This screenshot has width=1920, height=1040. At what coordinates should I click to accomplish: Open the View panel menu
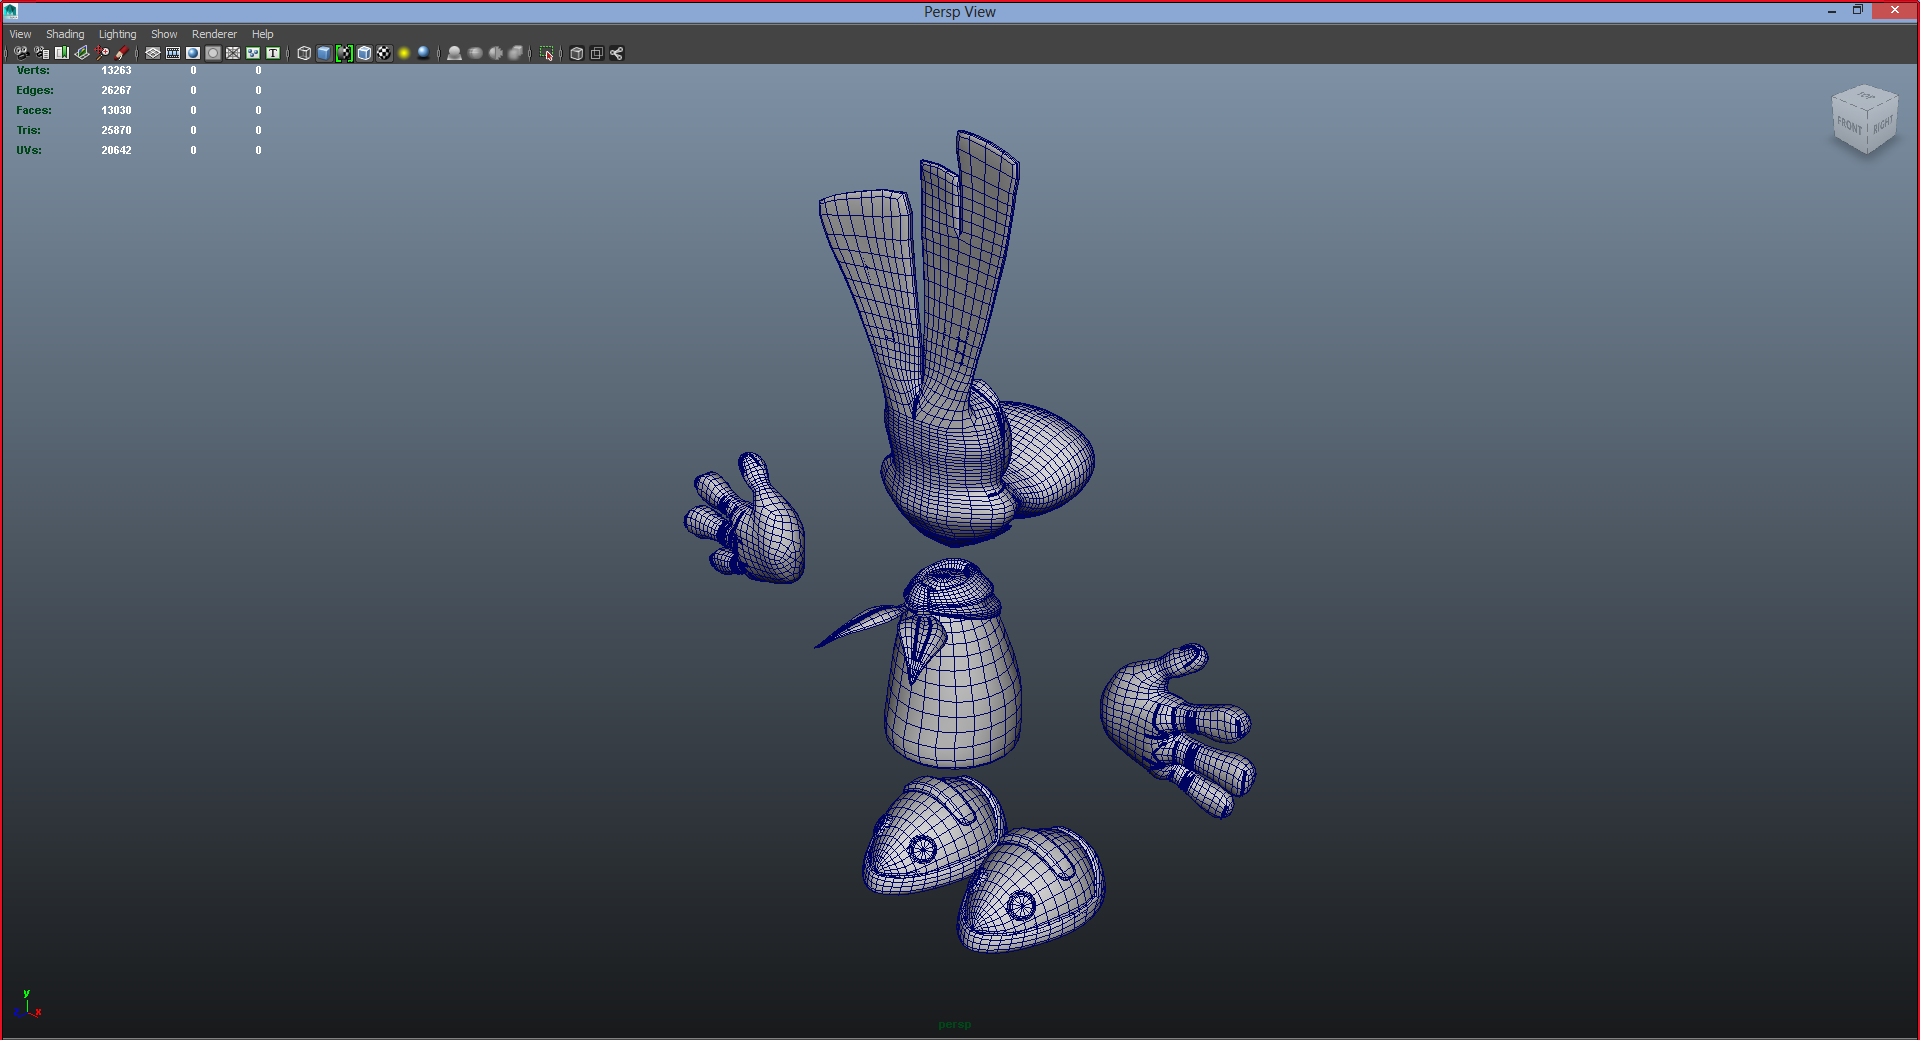(x=20, y=34)
